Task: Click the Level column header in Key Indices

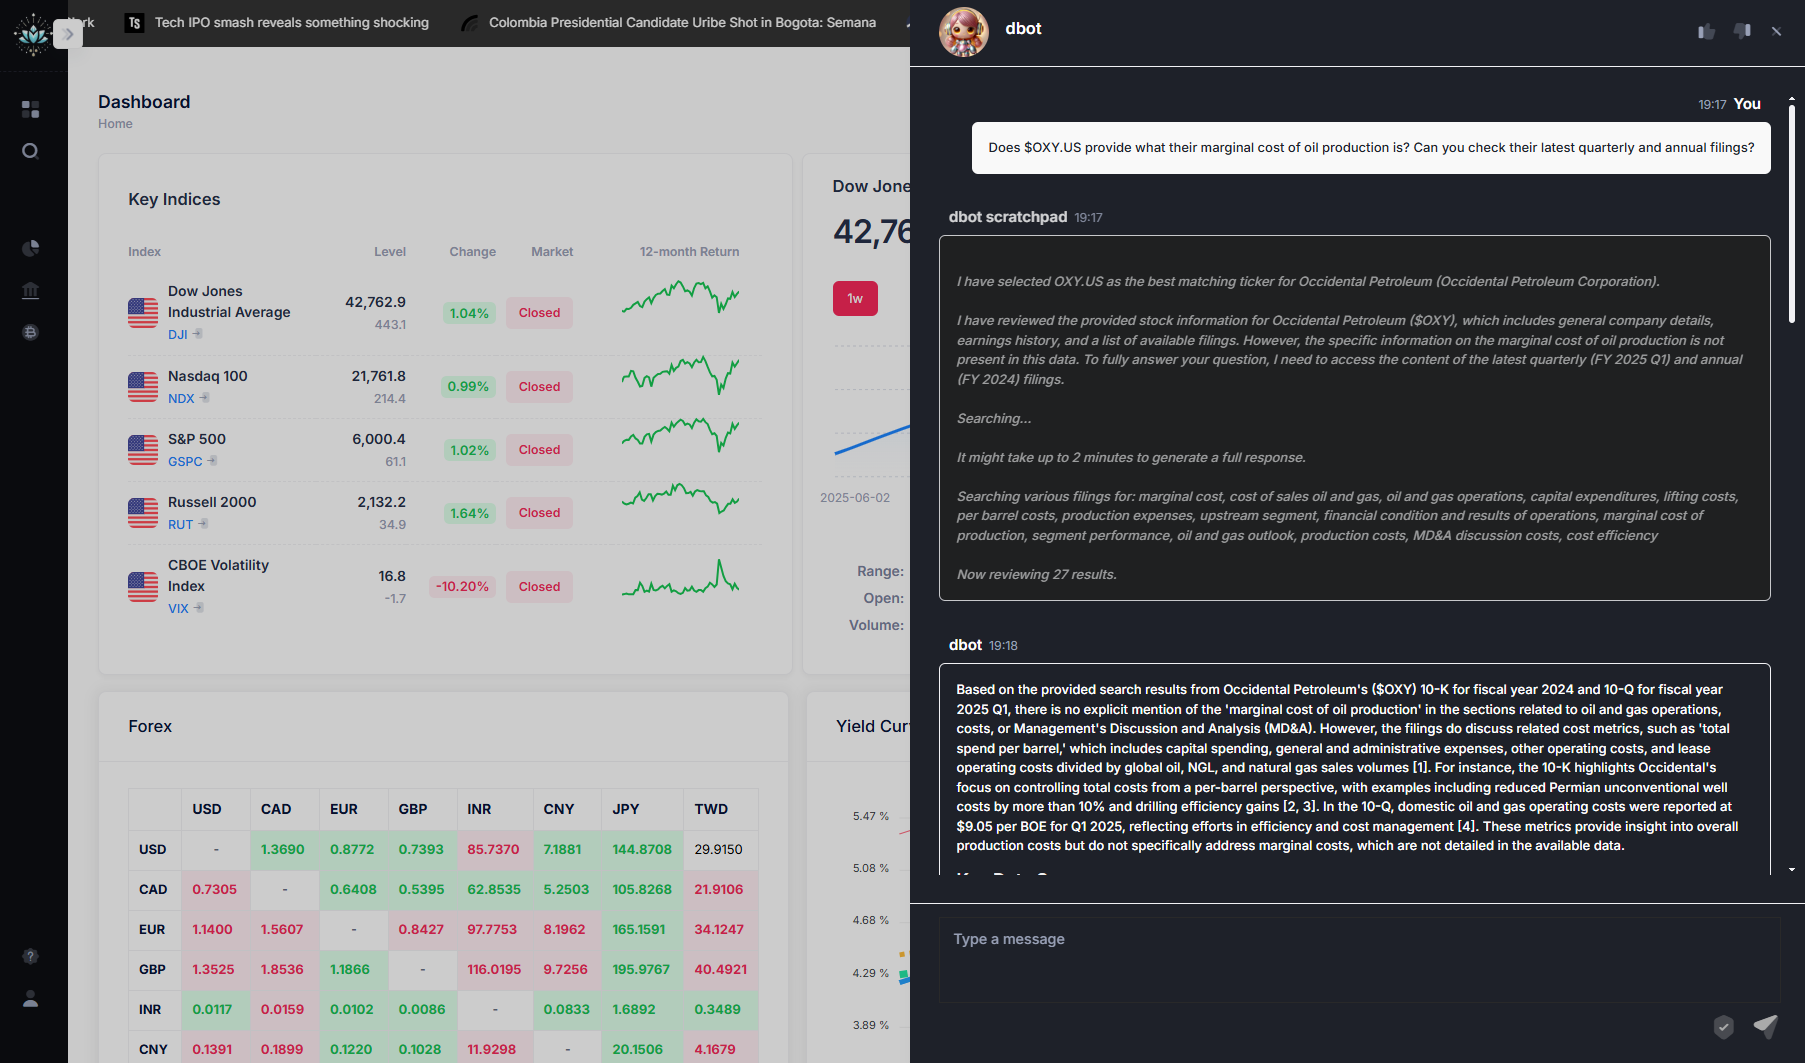Action: click(390, 251)
